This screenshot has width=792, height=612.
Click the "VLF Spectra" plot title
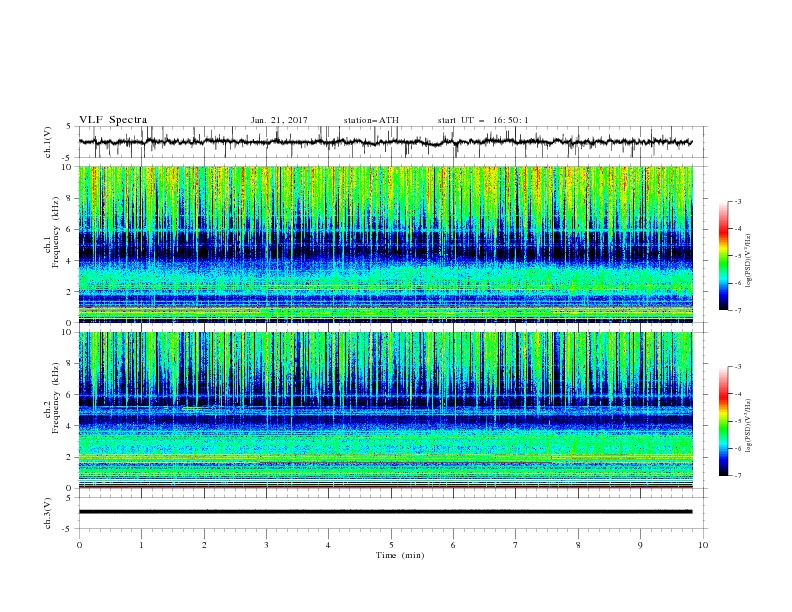113,120
